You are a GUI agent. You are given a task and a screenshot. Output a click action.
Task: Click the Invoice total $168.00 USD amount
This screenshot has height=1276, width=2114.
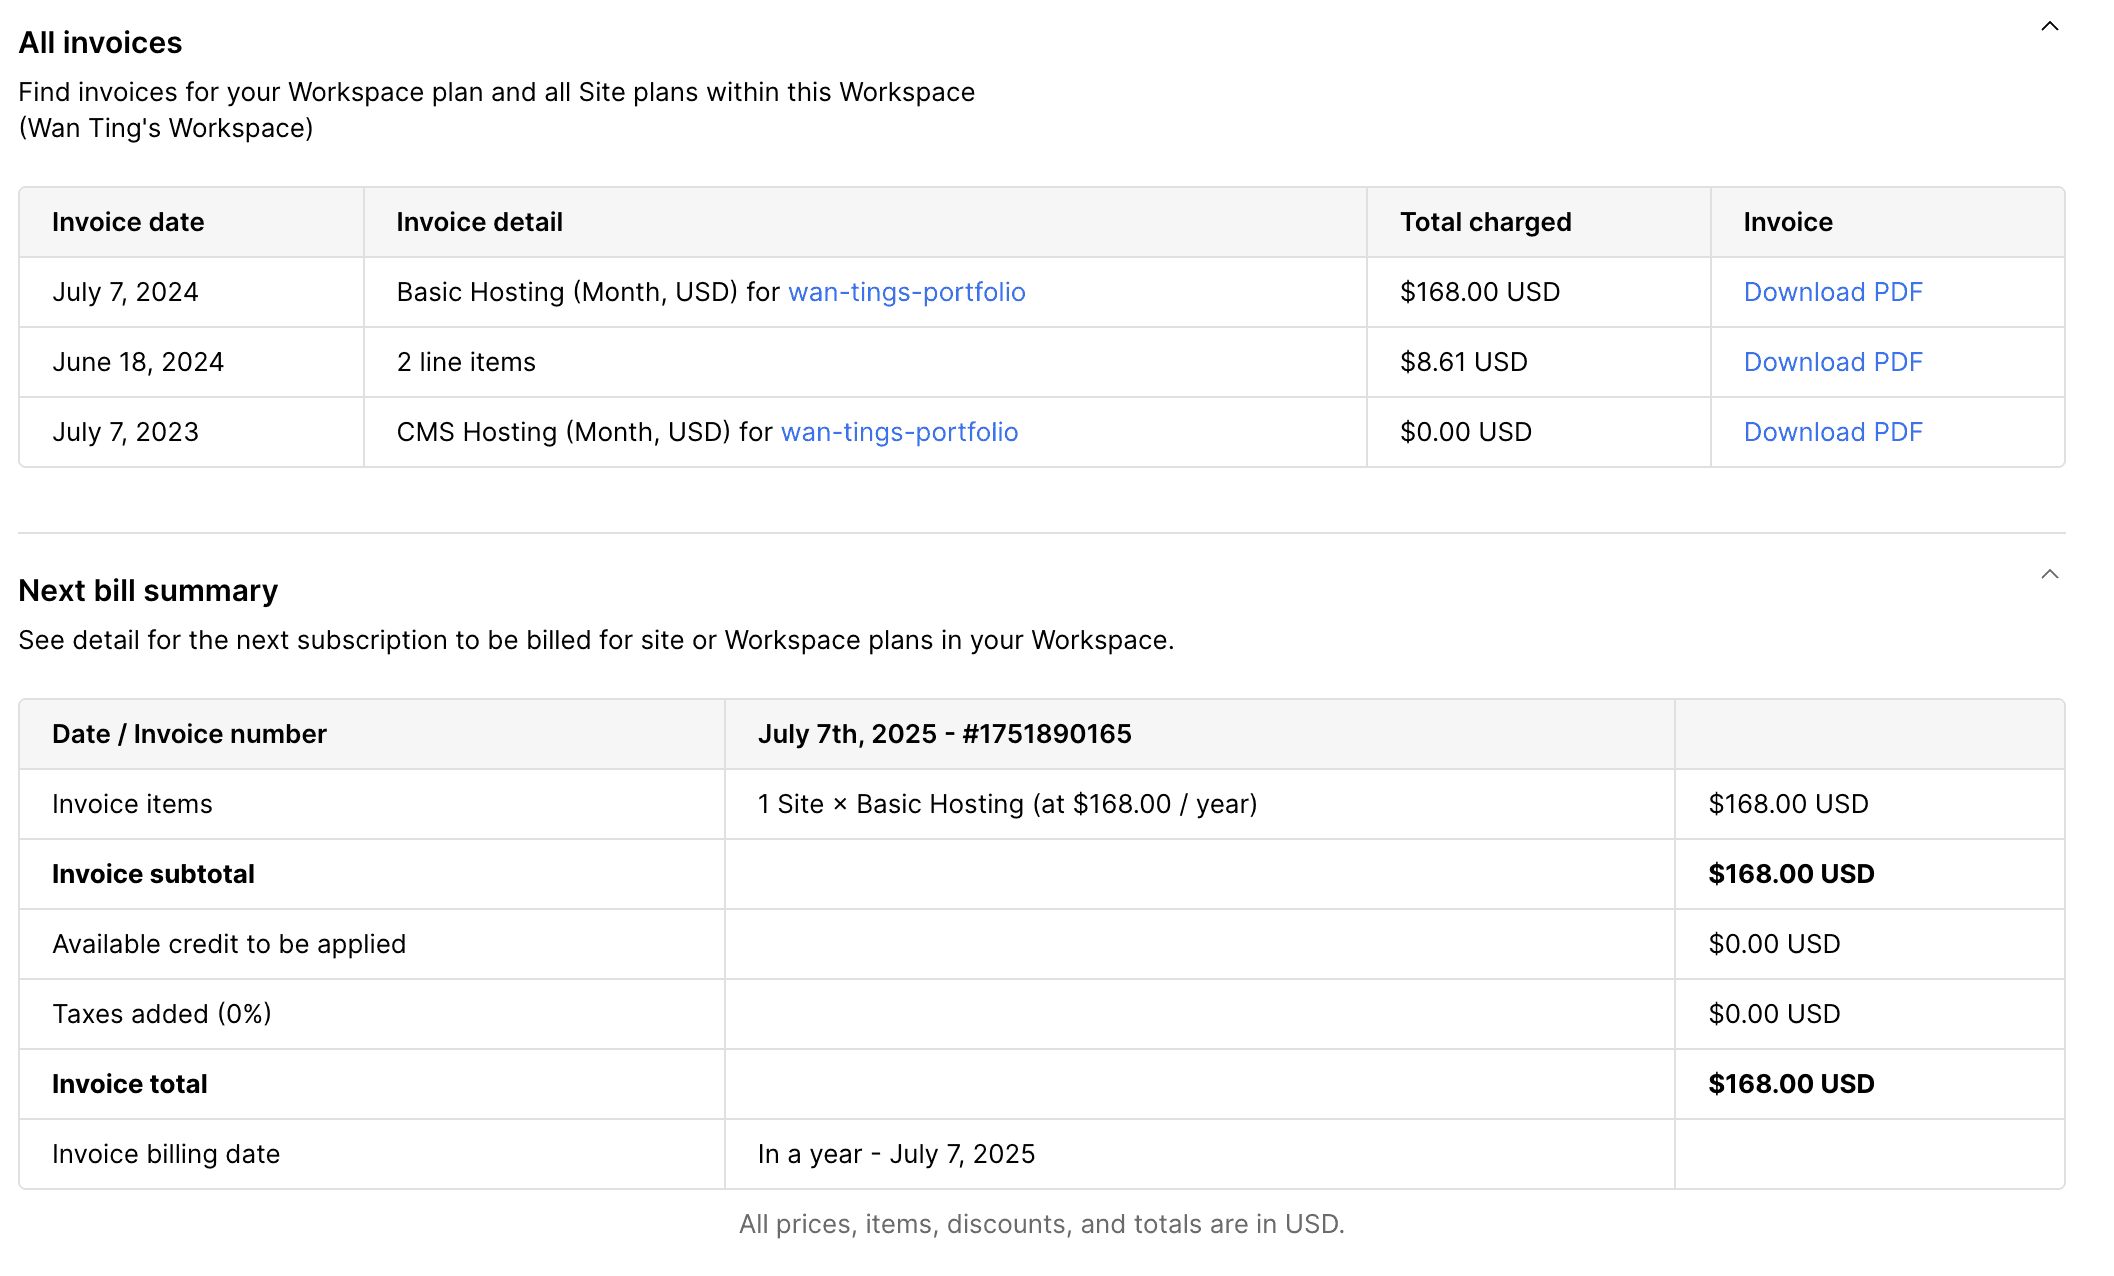1790,1084
